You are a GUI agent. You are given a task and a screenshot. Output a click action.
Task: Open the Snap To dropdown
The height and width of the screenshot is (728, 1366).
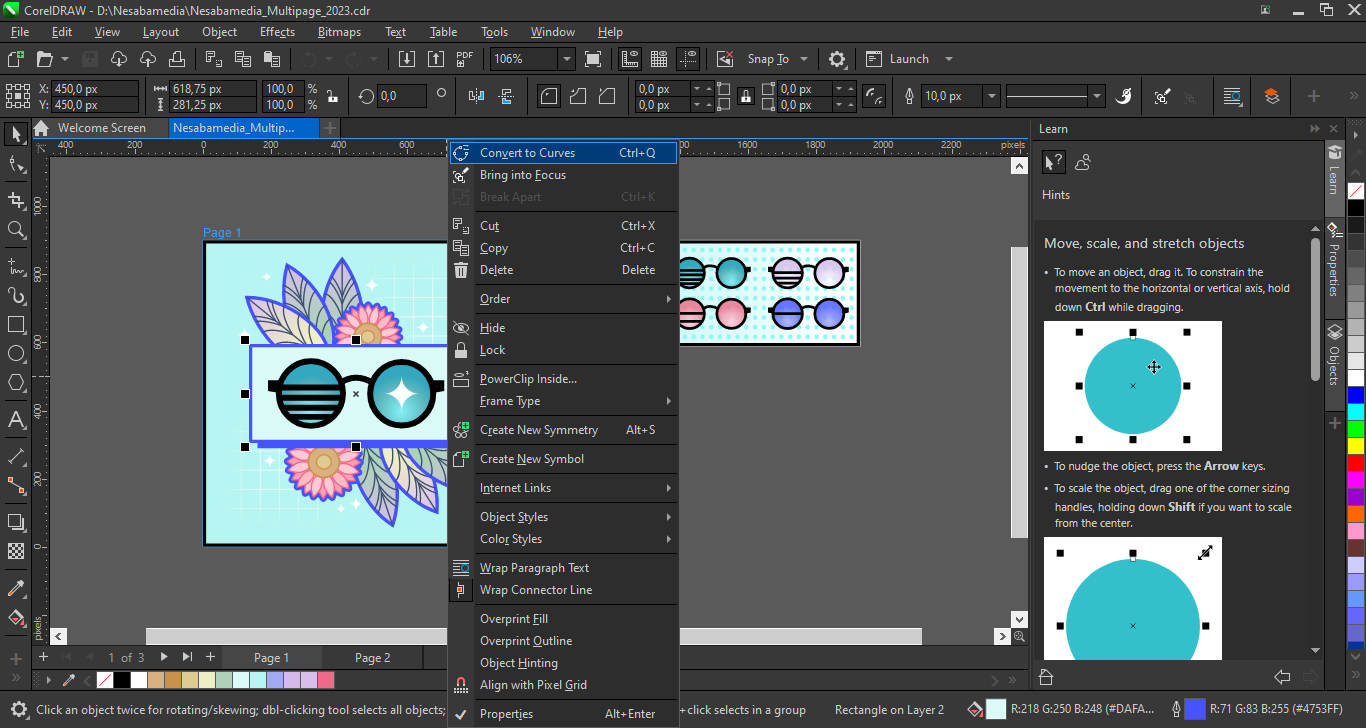[x=803, y=59]
